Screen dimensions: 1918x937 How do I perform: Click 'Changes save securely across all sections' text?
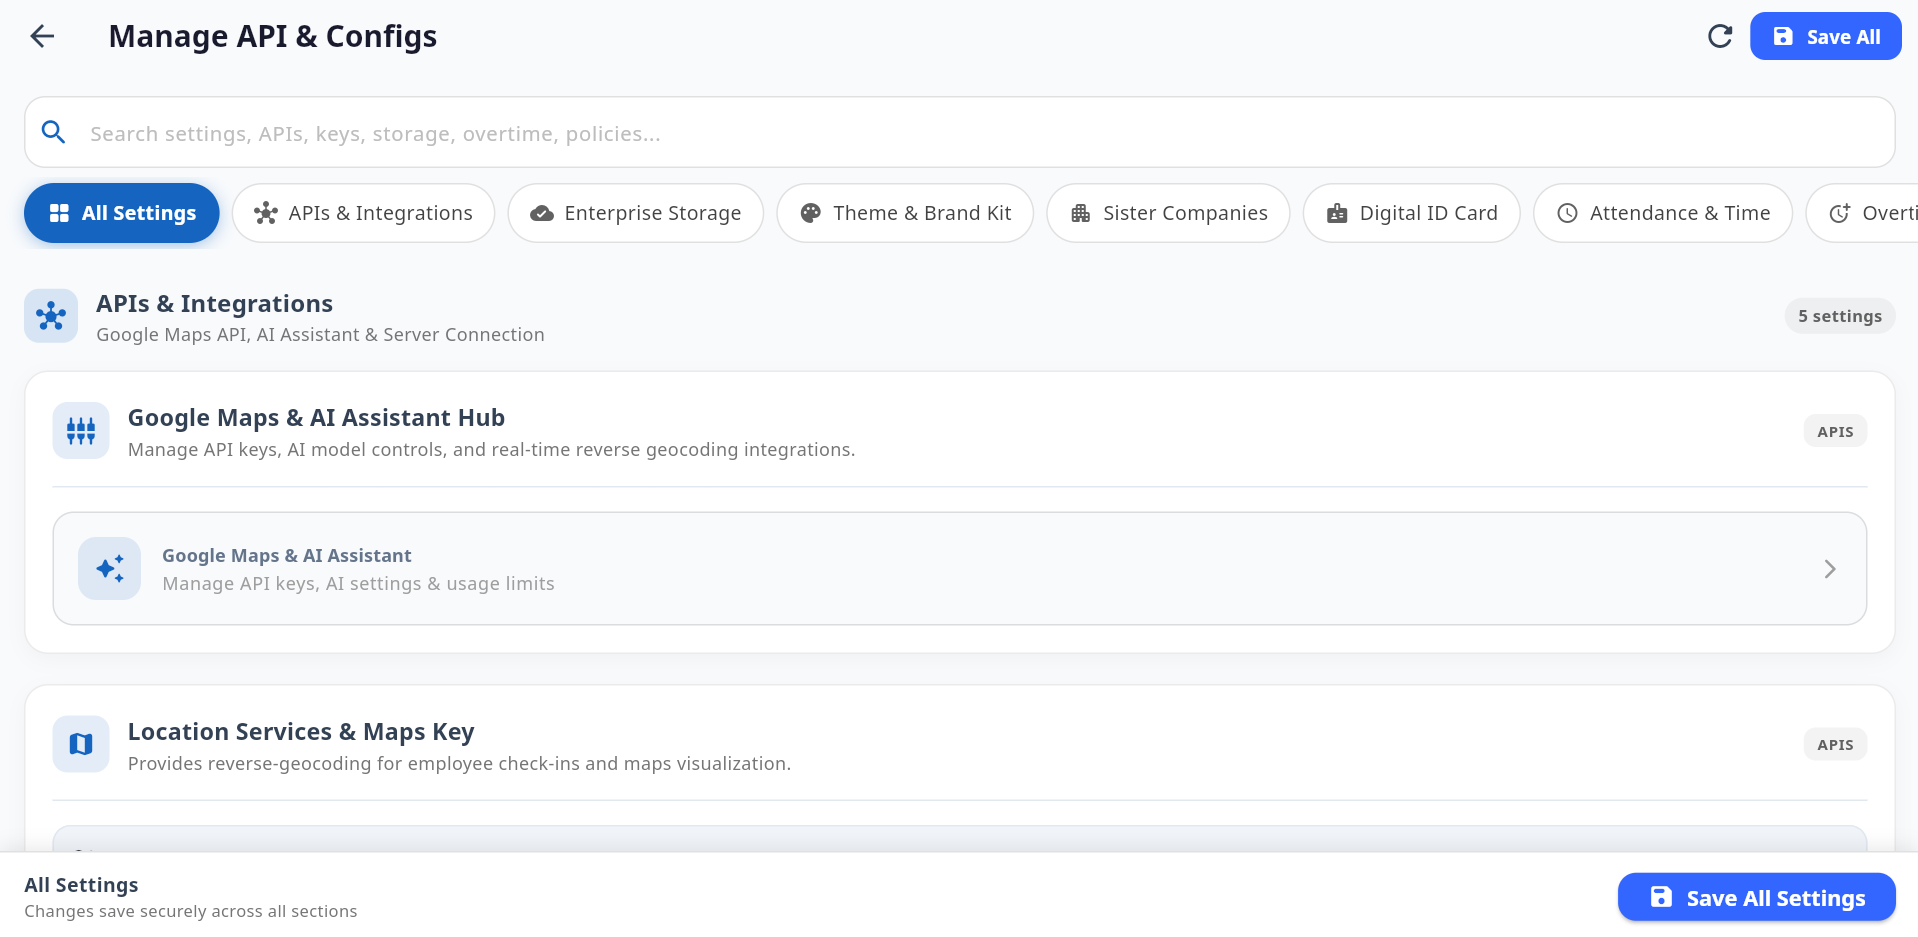point(191,912)
